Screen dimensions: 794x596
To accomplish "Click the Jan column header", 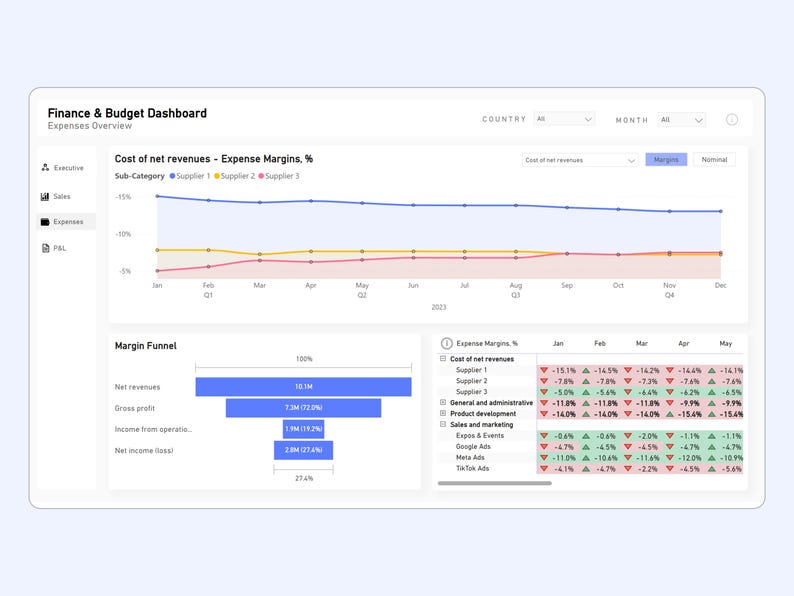I will [558, 343].
